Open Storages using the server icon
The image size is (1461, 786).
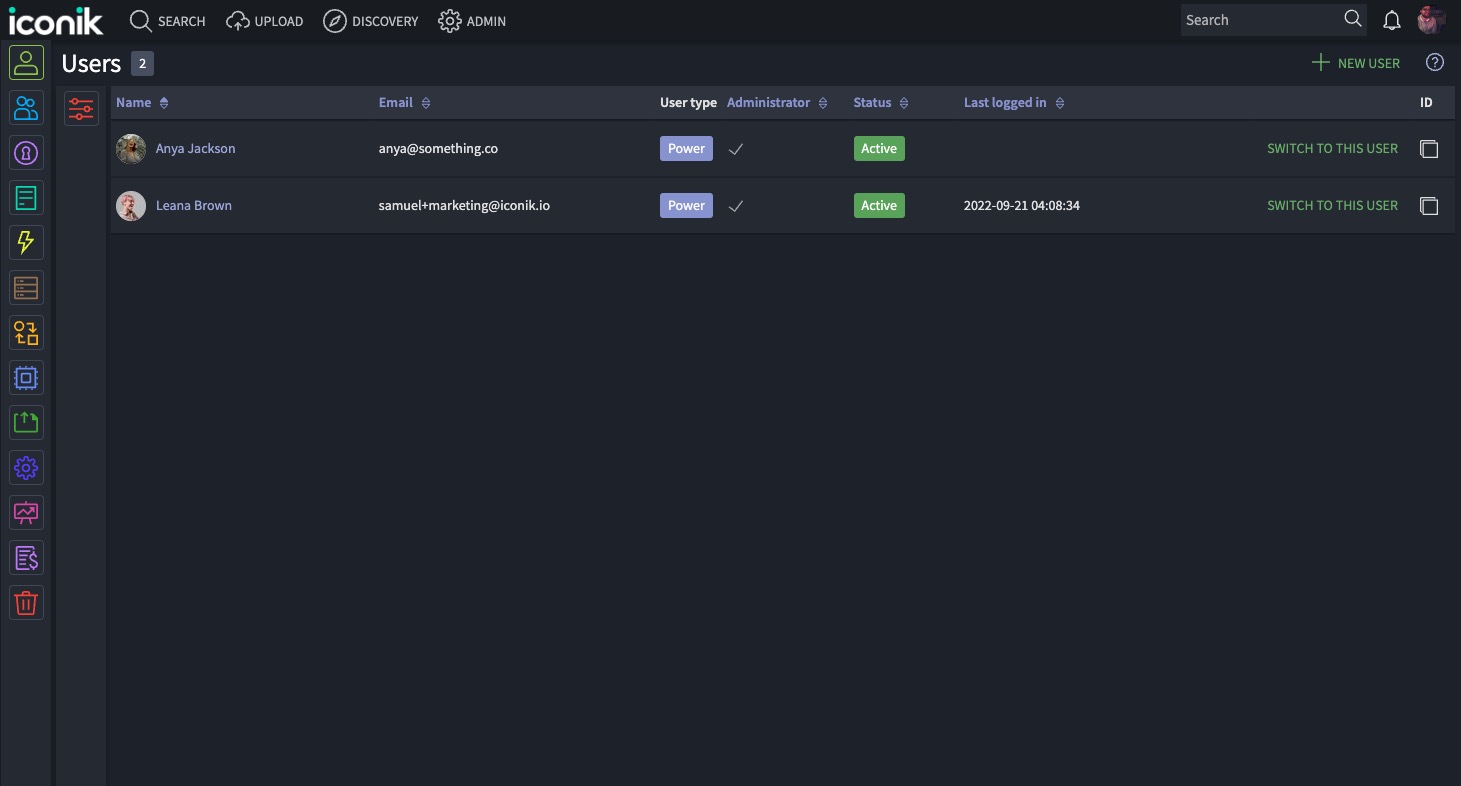(x=26, y=287)
